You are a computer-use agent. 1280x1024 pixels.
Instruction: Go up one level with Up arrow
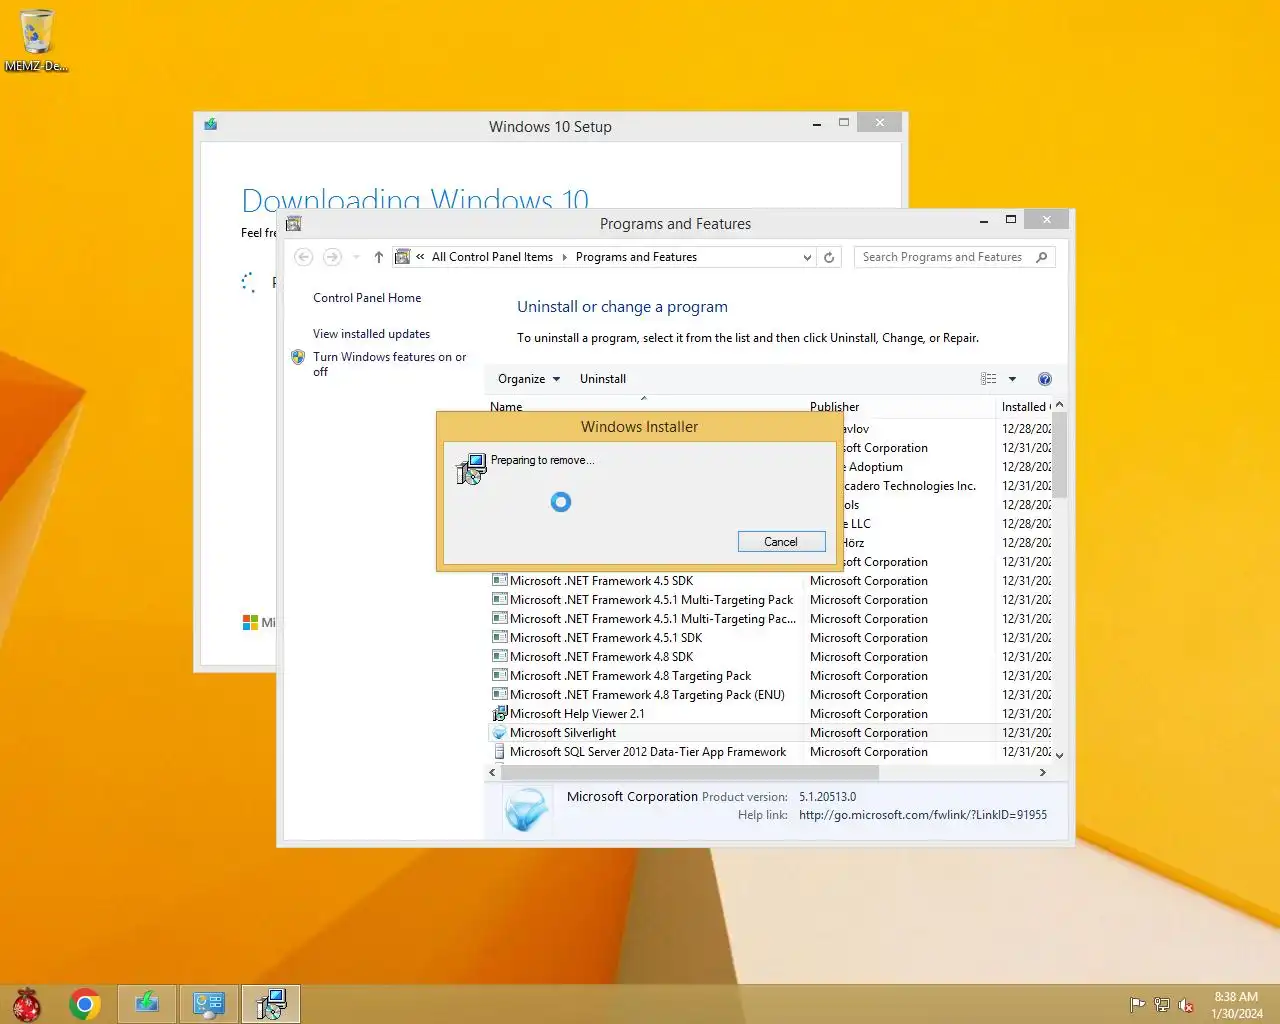click(378, 257)
